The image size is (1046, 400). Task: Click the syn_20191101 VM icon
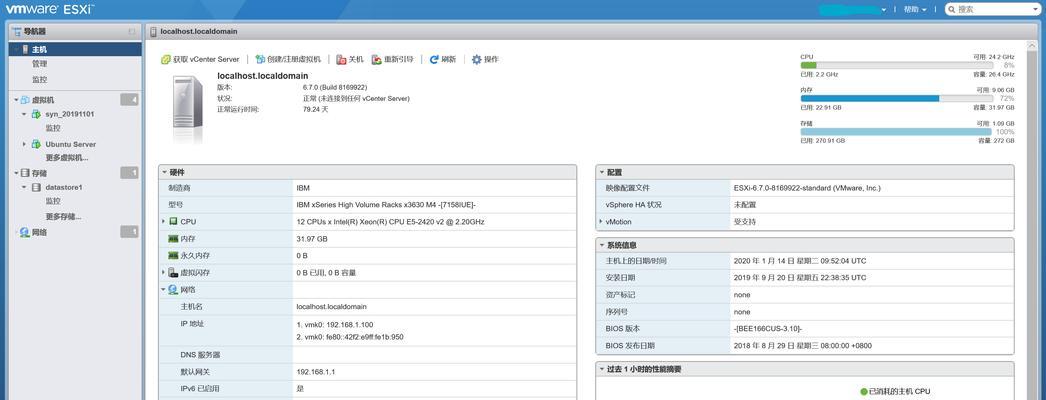[x=36, y=114]
